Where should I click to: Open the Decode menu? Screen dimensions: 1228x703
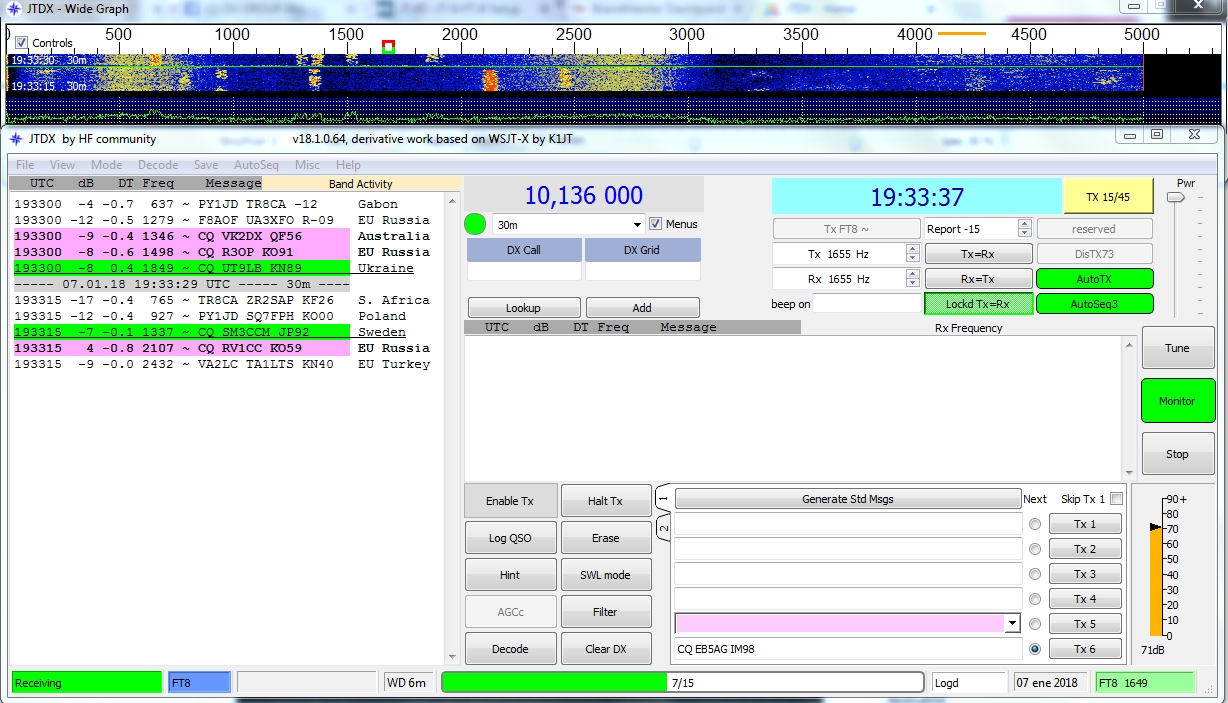(158, 165)
